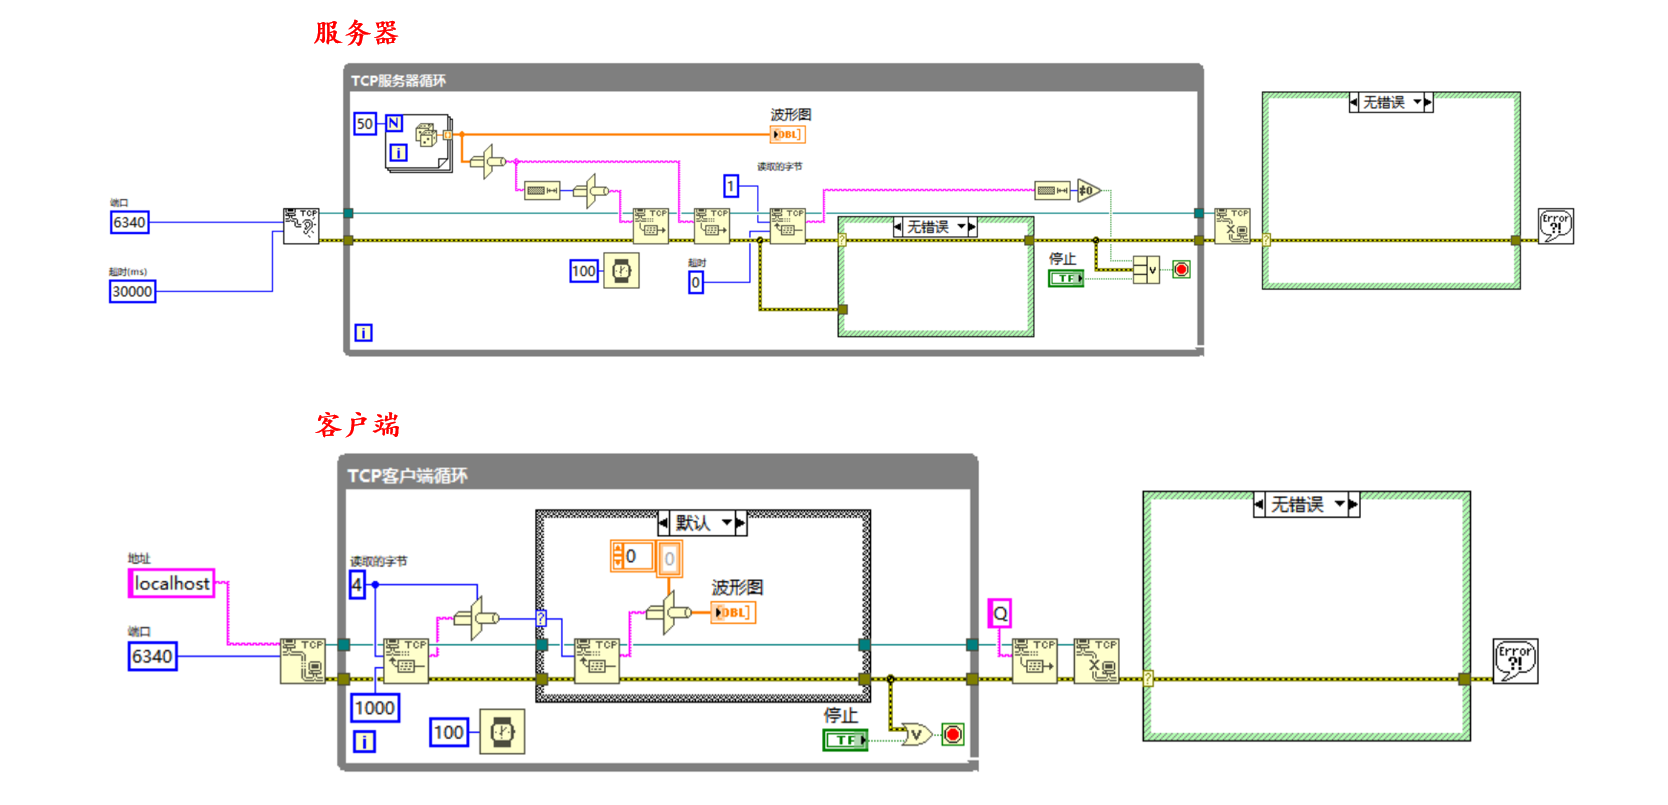Next case arrow on client outer 无错误 structure

(x=1353, y=504)
